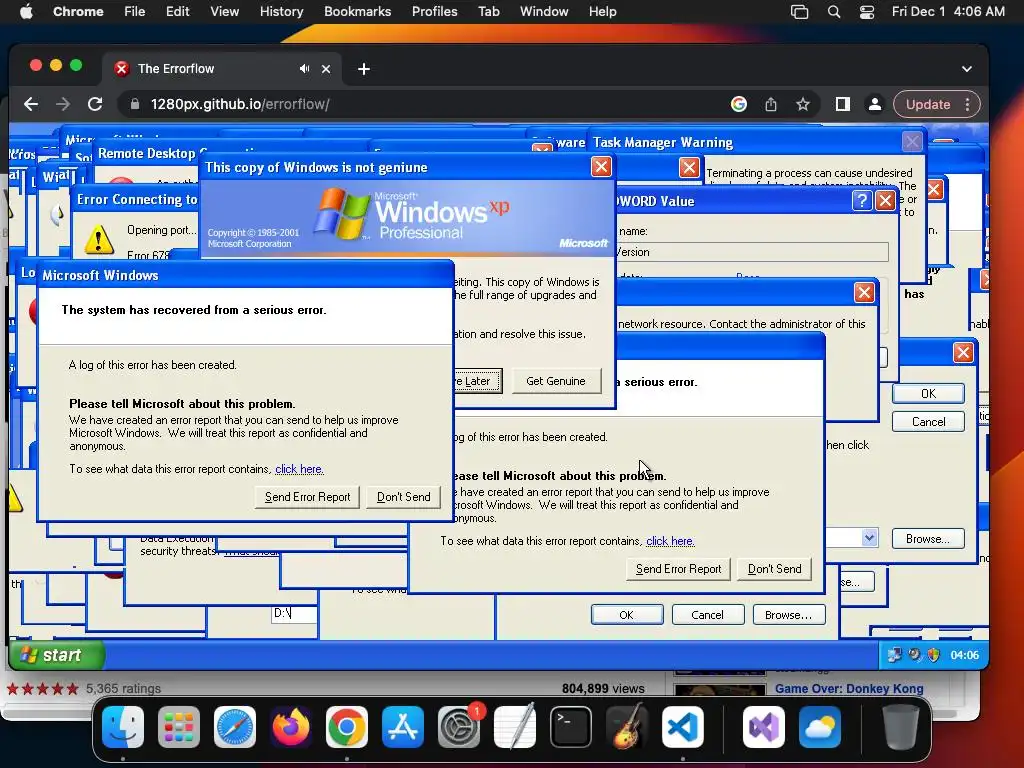
Task: Click the bottom OK button beside Cancel and Browse
Action: (627, 615)
